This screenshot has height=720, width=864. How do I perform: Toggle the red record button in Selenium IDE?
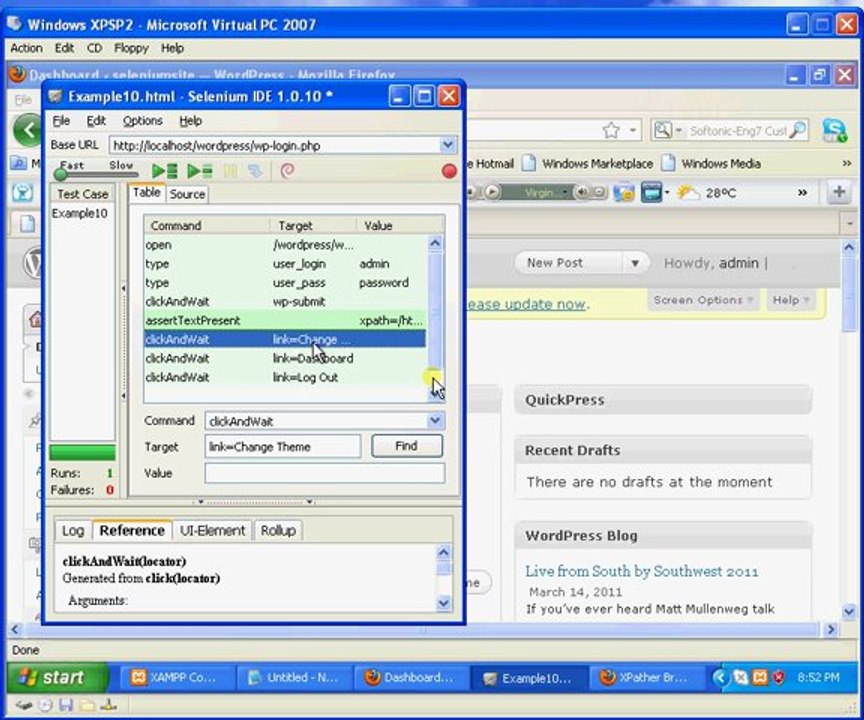pos(449,171)
